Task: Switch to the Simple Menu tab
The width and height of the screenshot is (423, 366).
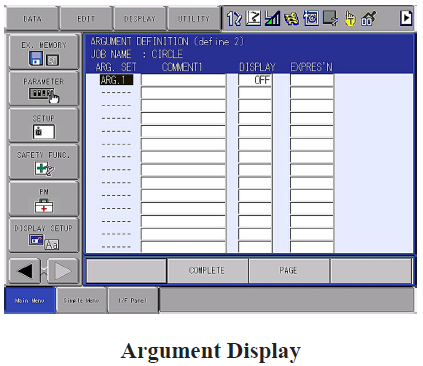Action: [81, 300]
